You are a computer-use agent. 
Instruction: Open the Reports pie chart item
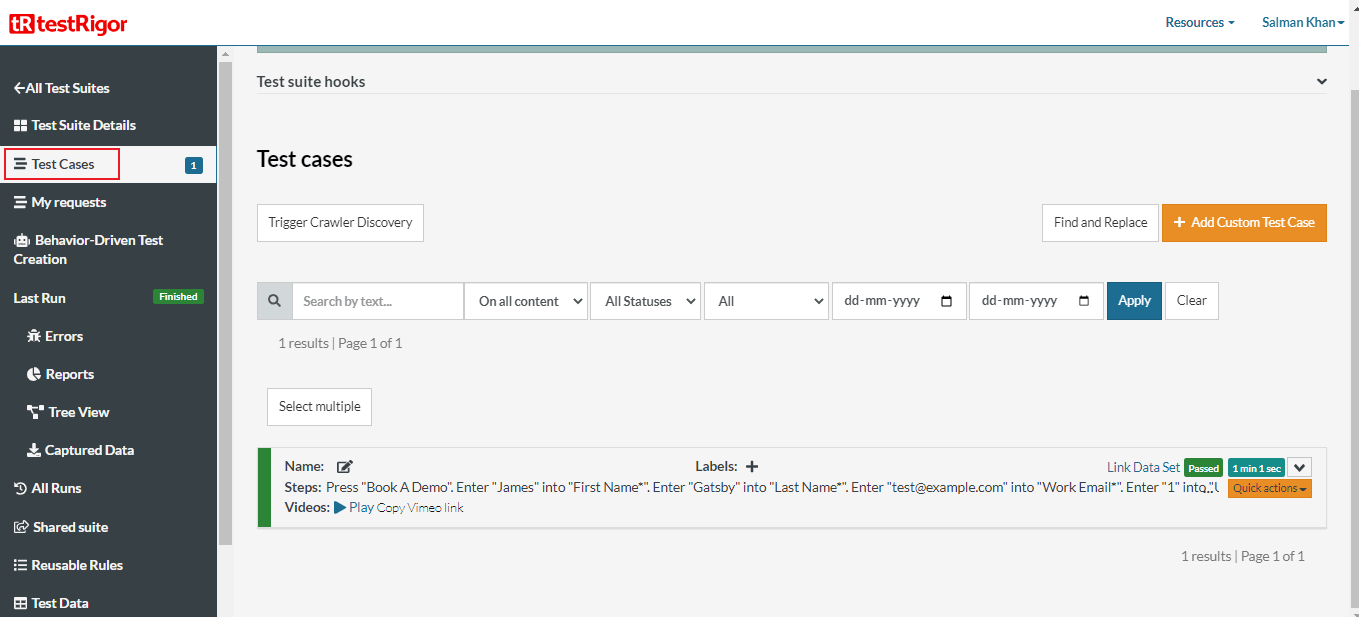[69, 374]
